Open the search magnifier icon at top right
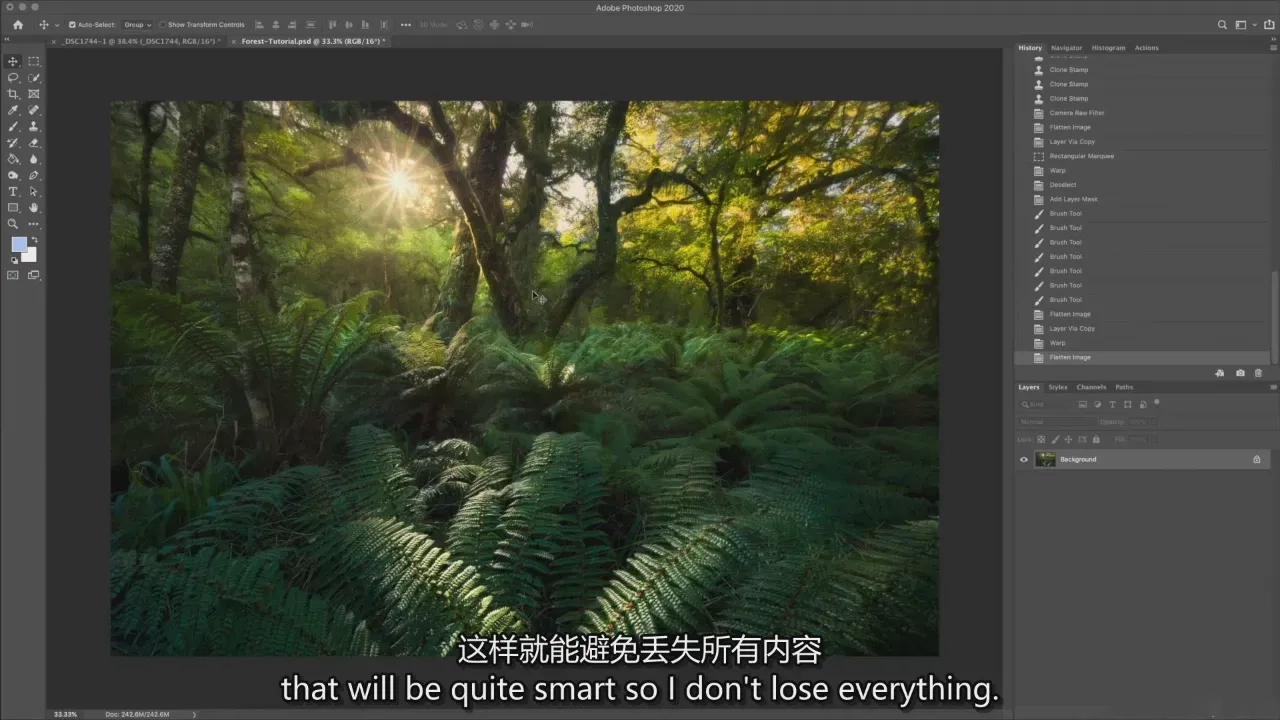1280x720 pixels. point(1222,25)
